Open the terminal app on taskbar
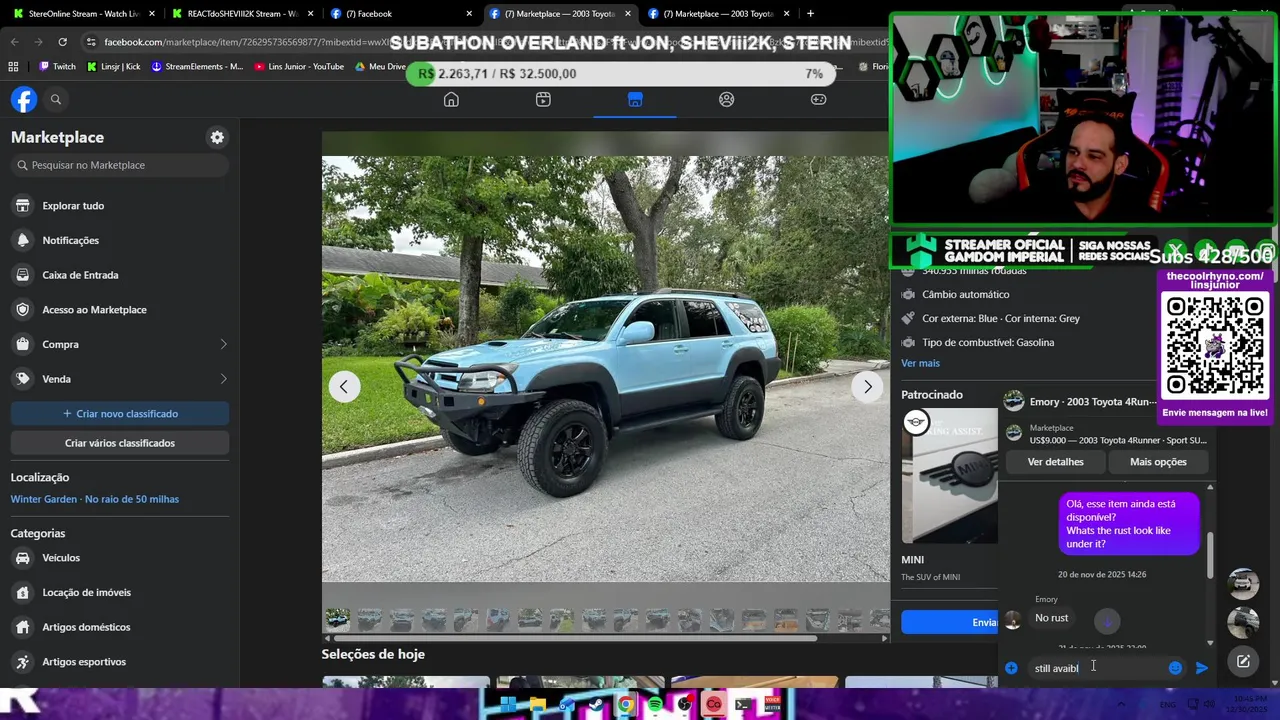Image resolution: width=1280 pixels, height=720 pixels. click(743, 705)
